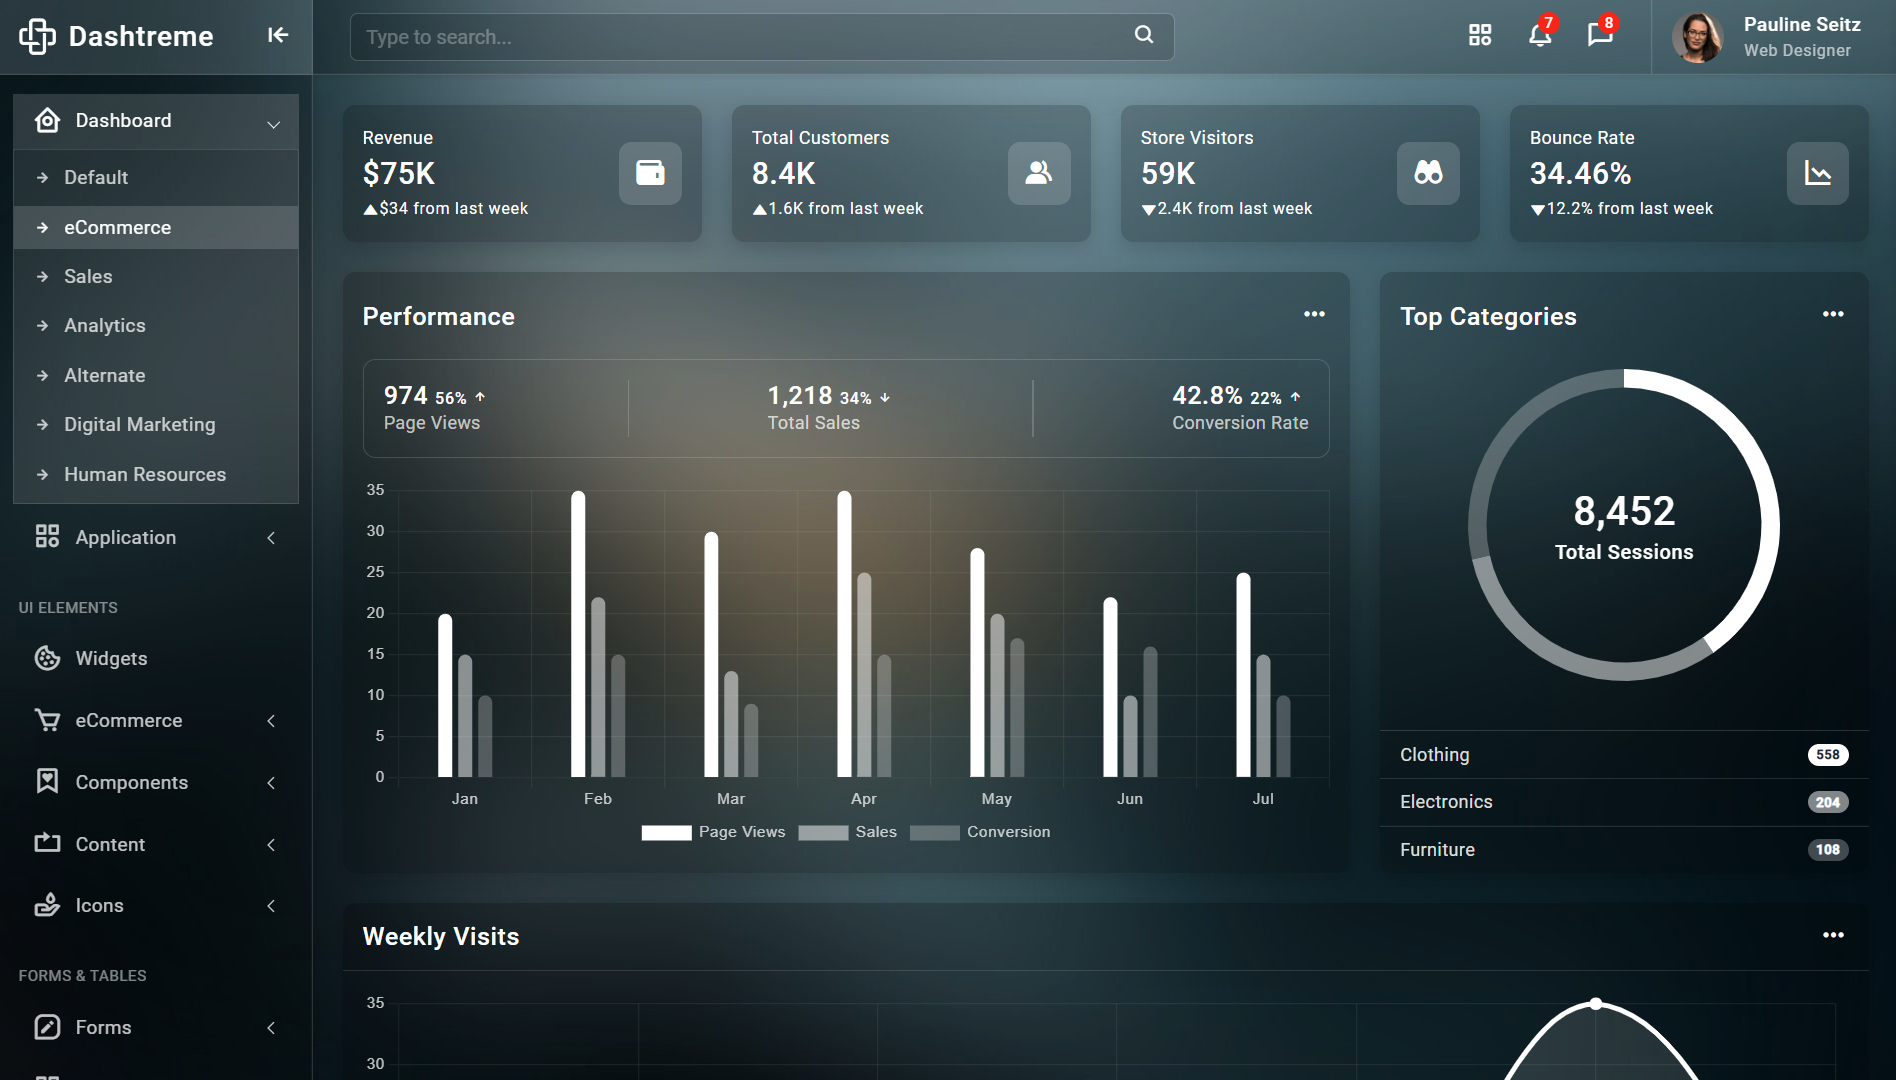This screenshot has width=1896, height=1080.
Task: Toggle Page Views series in chart legend
Action: pyautogui.click(x=713, y=832)
